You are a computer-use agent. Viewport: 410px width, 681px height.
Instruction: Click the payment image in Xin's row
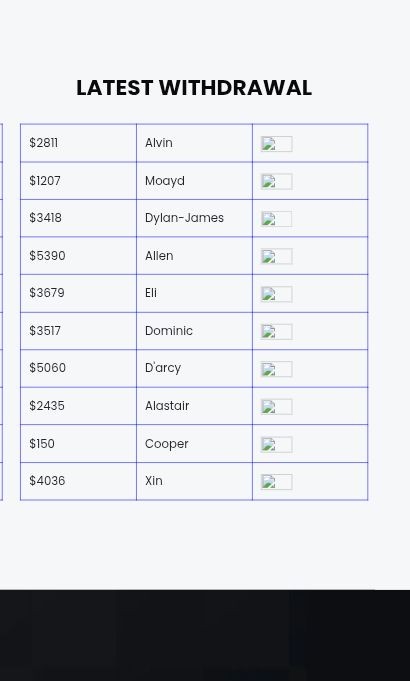tap(277, 482)
